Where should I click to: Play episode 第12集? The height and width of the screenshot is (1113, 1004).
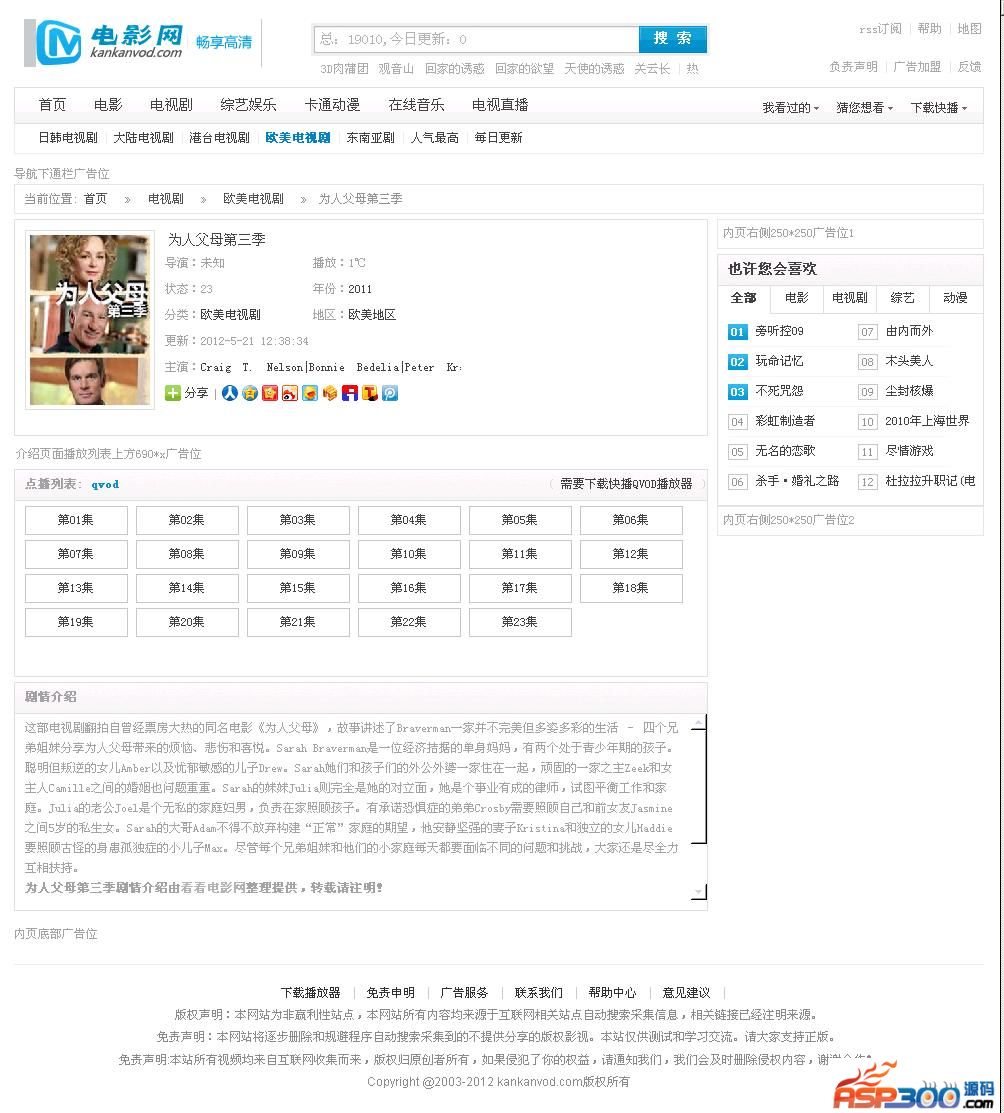(631, 554)
